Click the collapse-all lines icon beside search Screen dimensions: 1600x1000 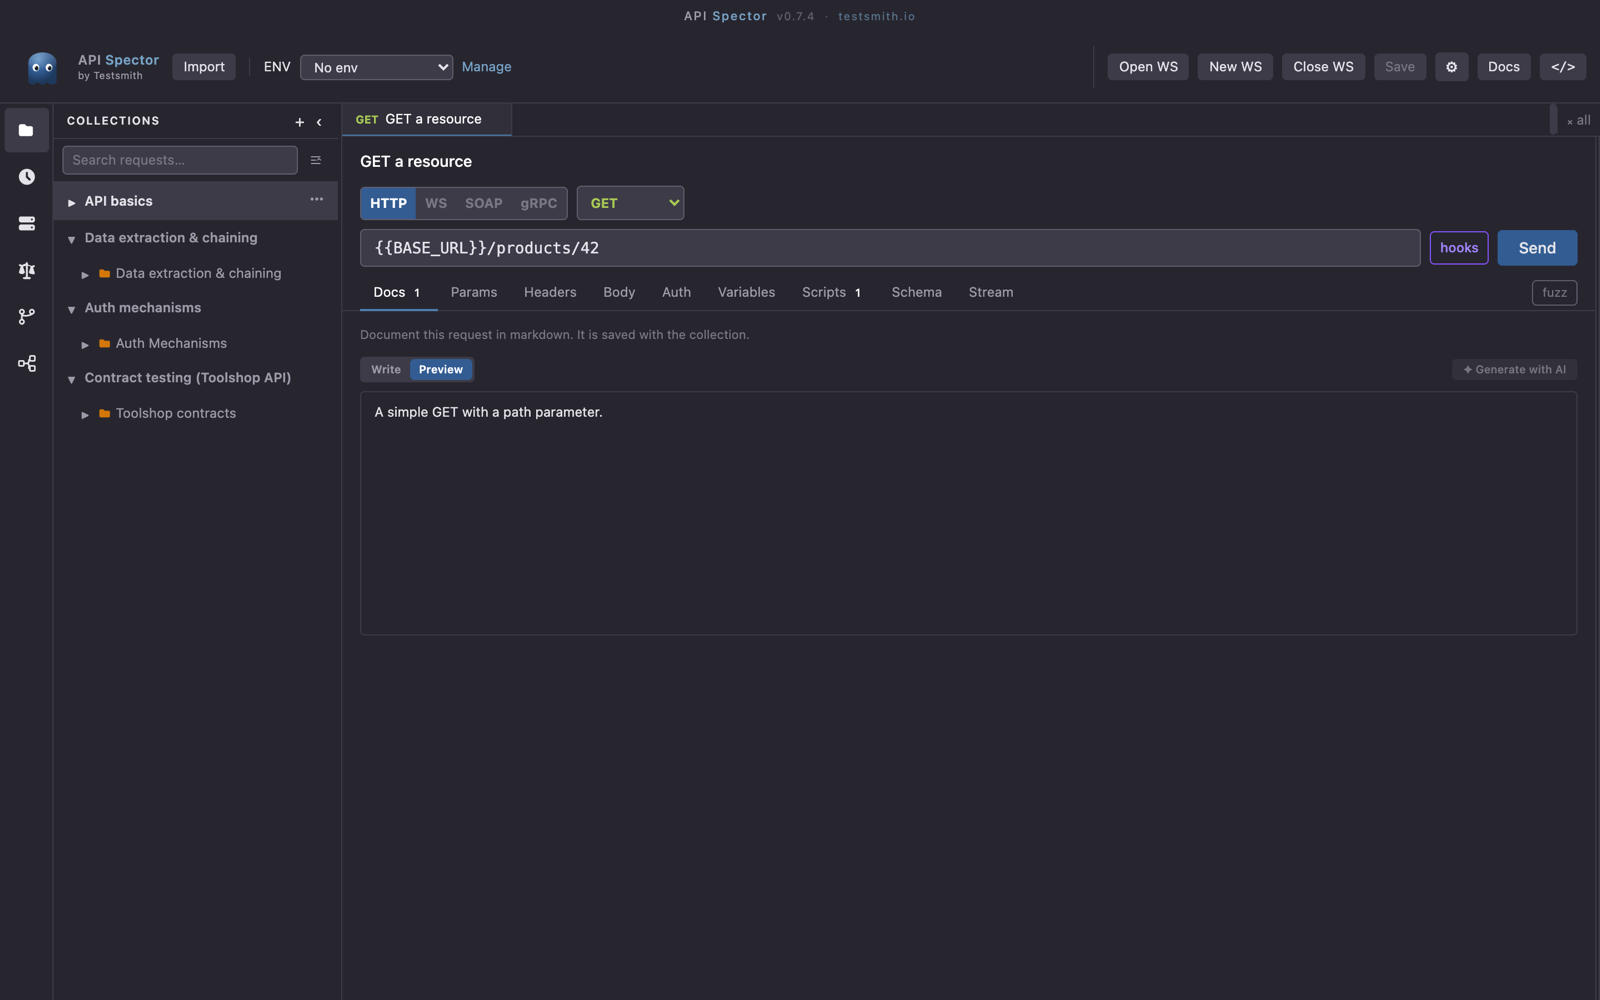(316, 160)
